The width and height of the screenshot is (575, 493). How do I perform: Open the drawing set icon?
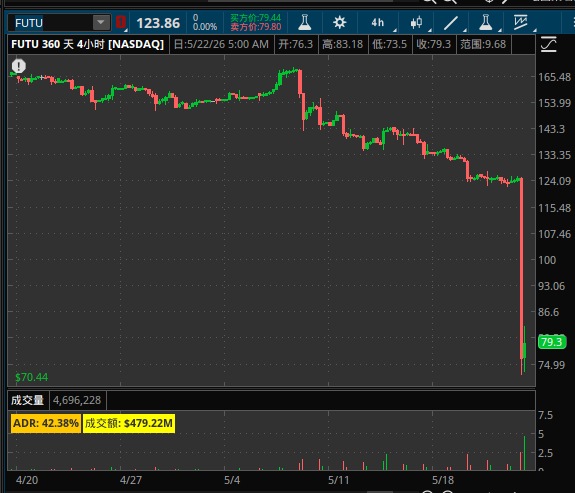click(x=520, y=22)
